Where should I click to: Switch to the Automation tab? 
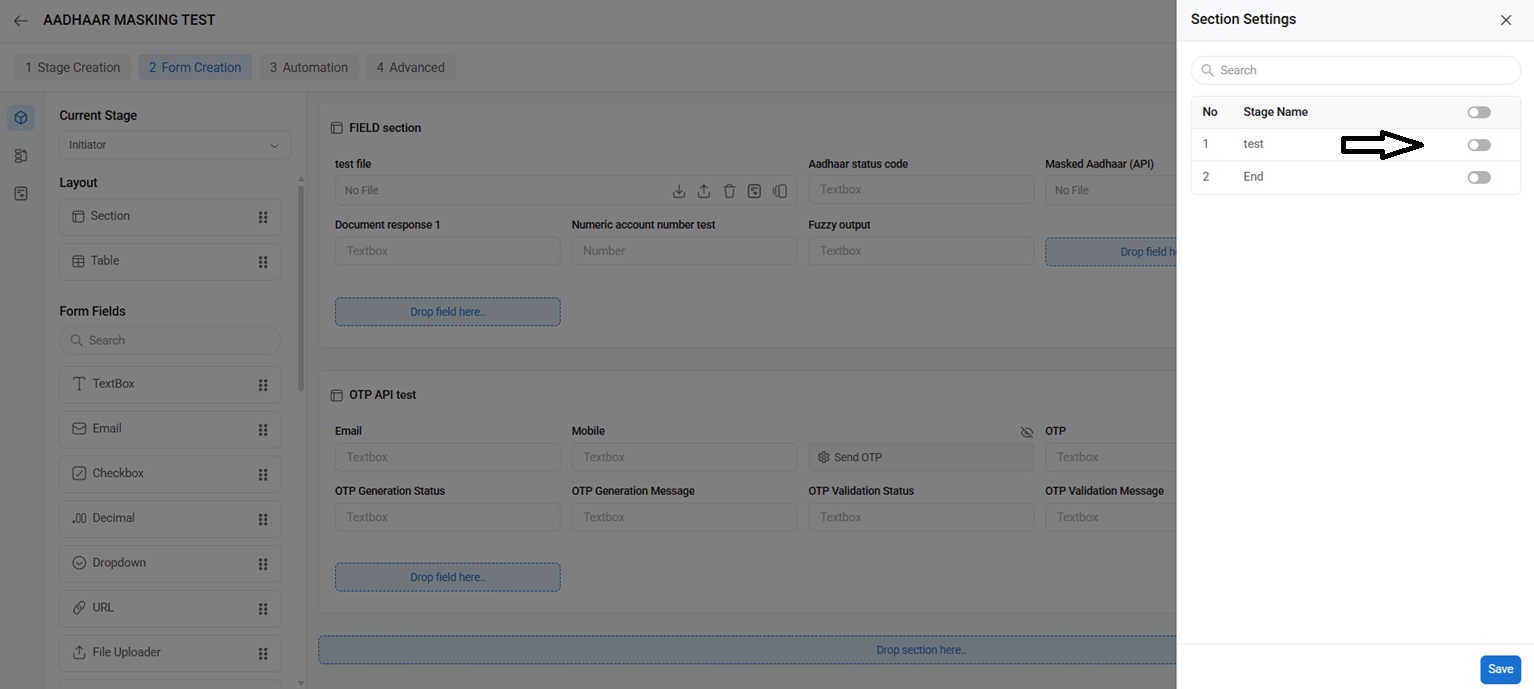click(309, 68)
